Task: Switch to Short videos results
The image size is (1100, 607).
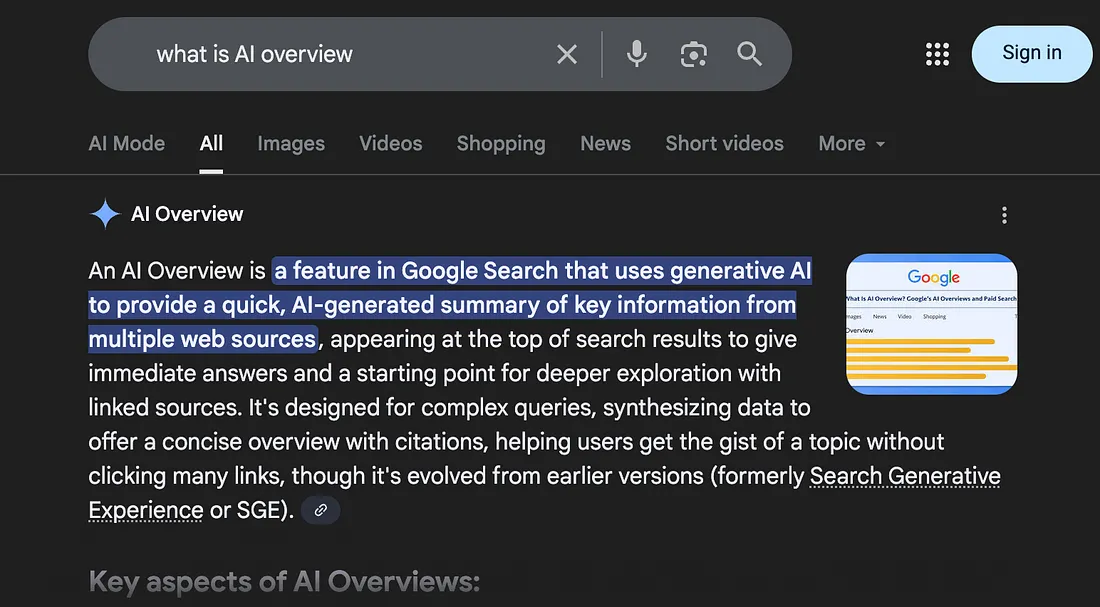Action: tap(724, 143)
